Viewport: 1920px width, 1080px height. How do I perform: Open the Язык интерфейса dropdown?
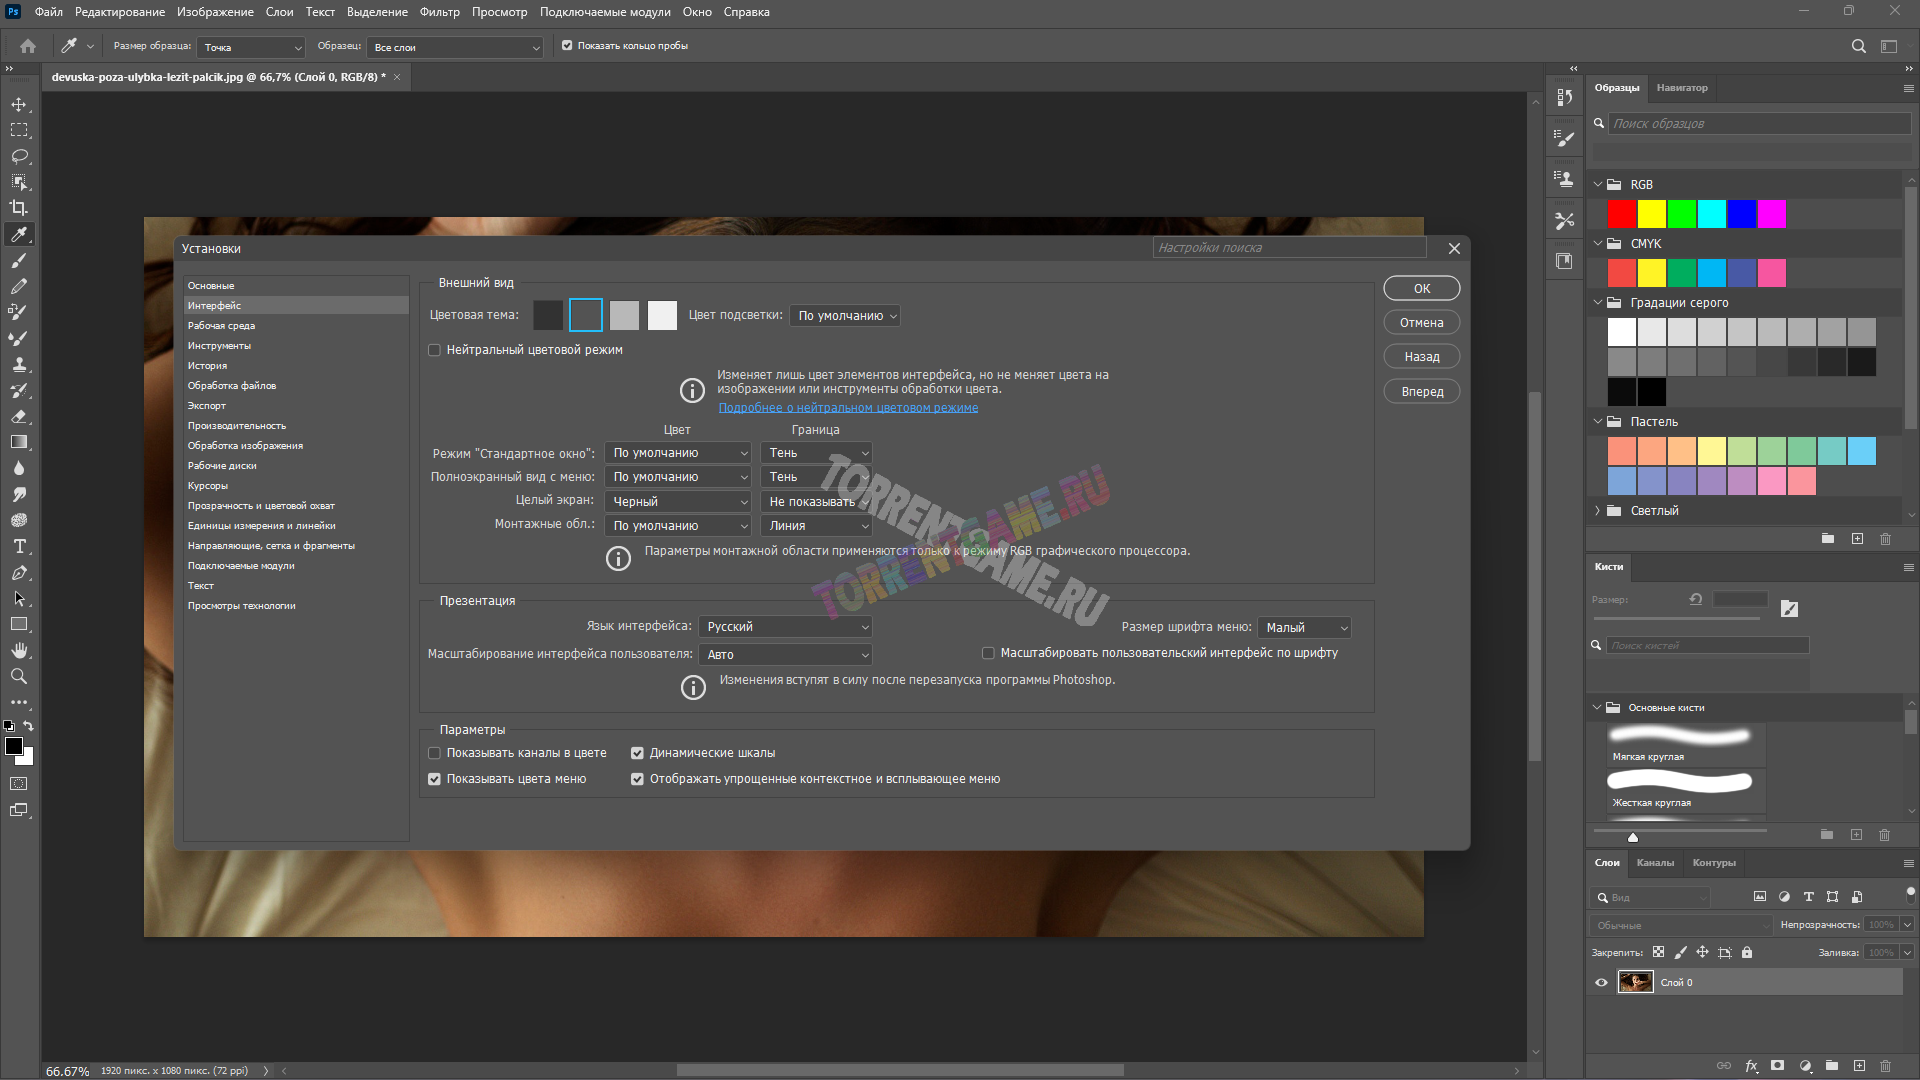click(785, 627)
